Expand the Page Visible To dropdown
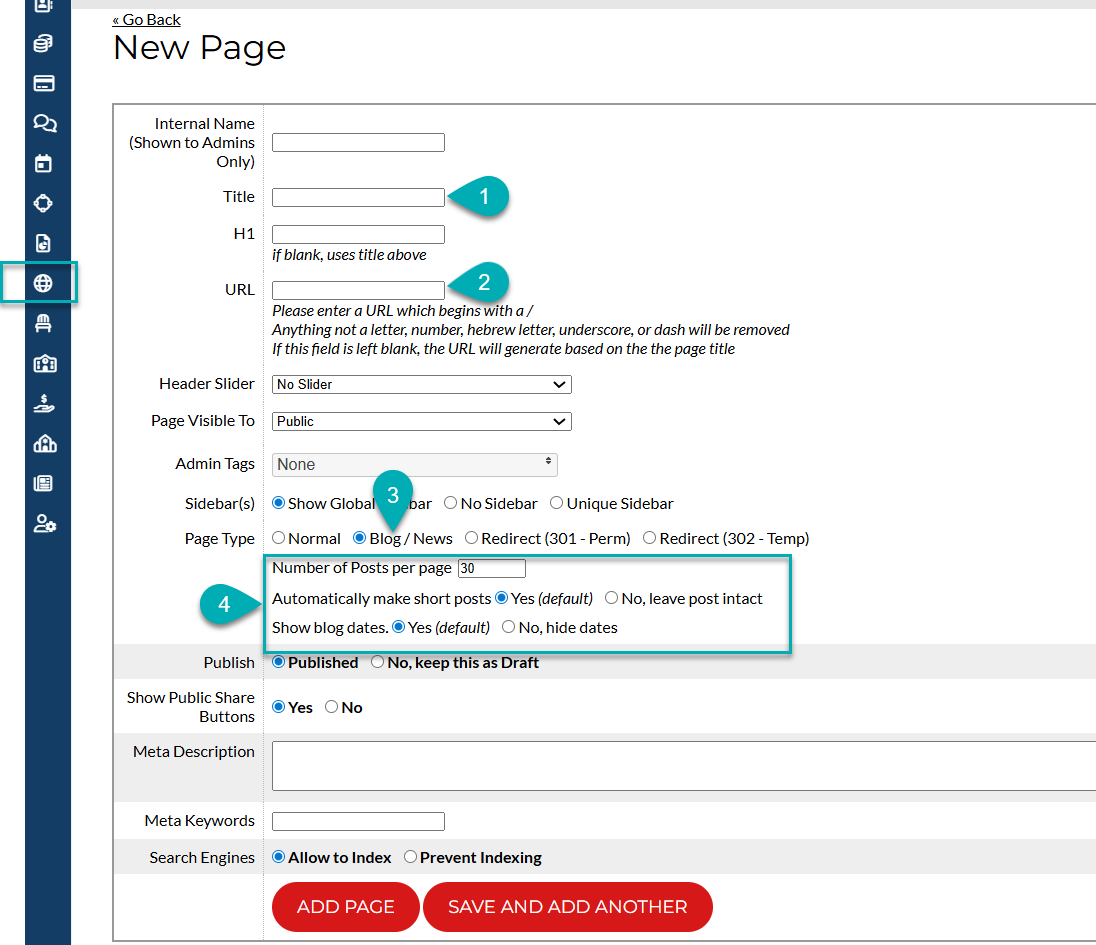 (421, 421)
